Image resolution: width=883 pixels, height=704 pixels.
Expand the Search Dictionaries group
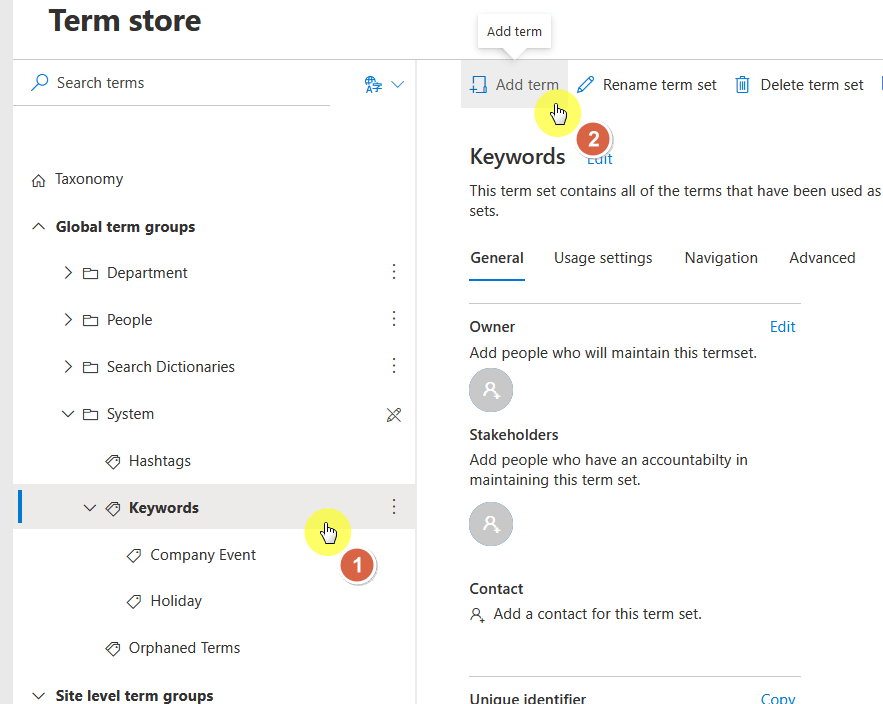point(68,367)
